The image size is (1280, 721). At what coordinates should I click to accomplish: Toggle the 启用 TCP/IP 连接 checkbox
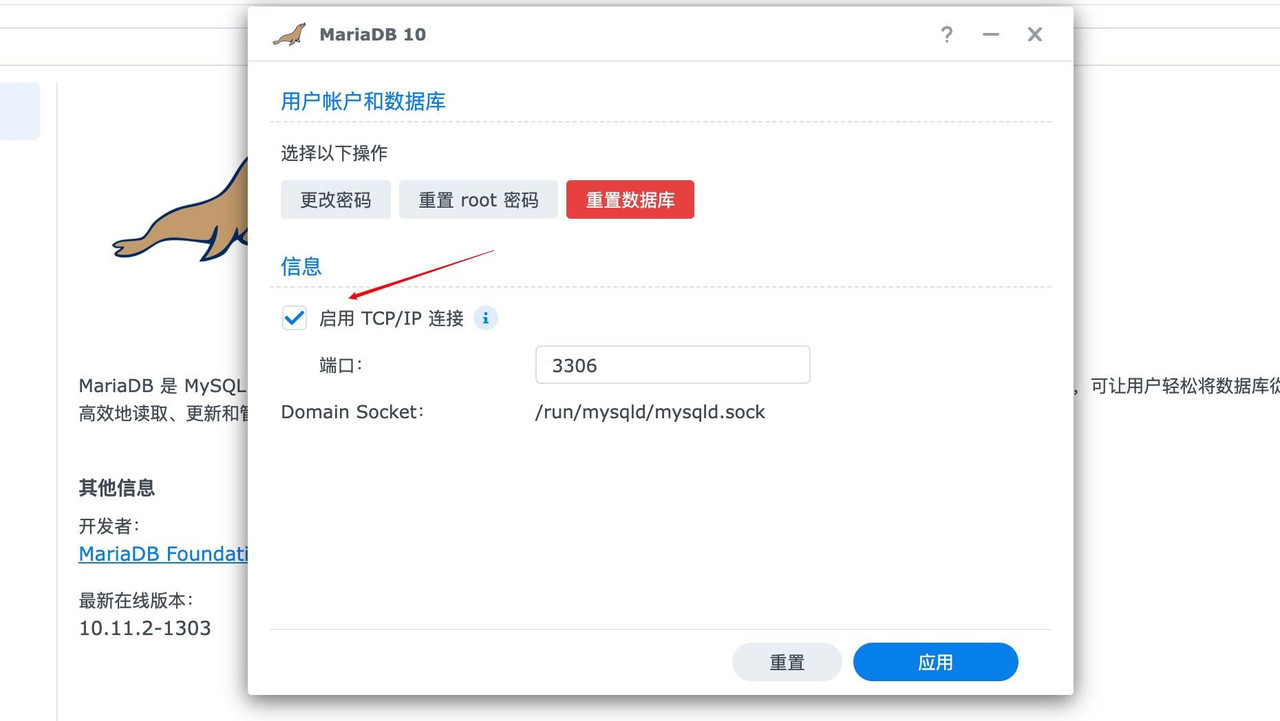[x=294, y=318]
